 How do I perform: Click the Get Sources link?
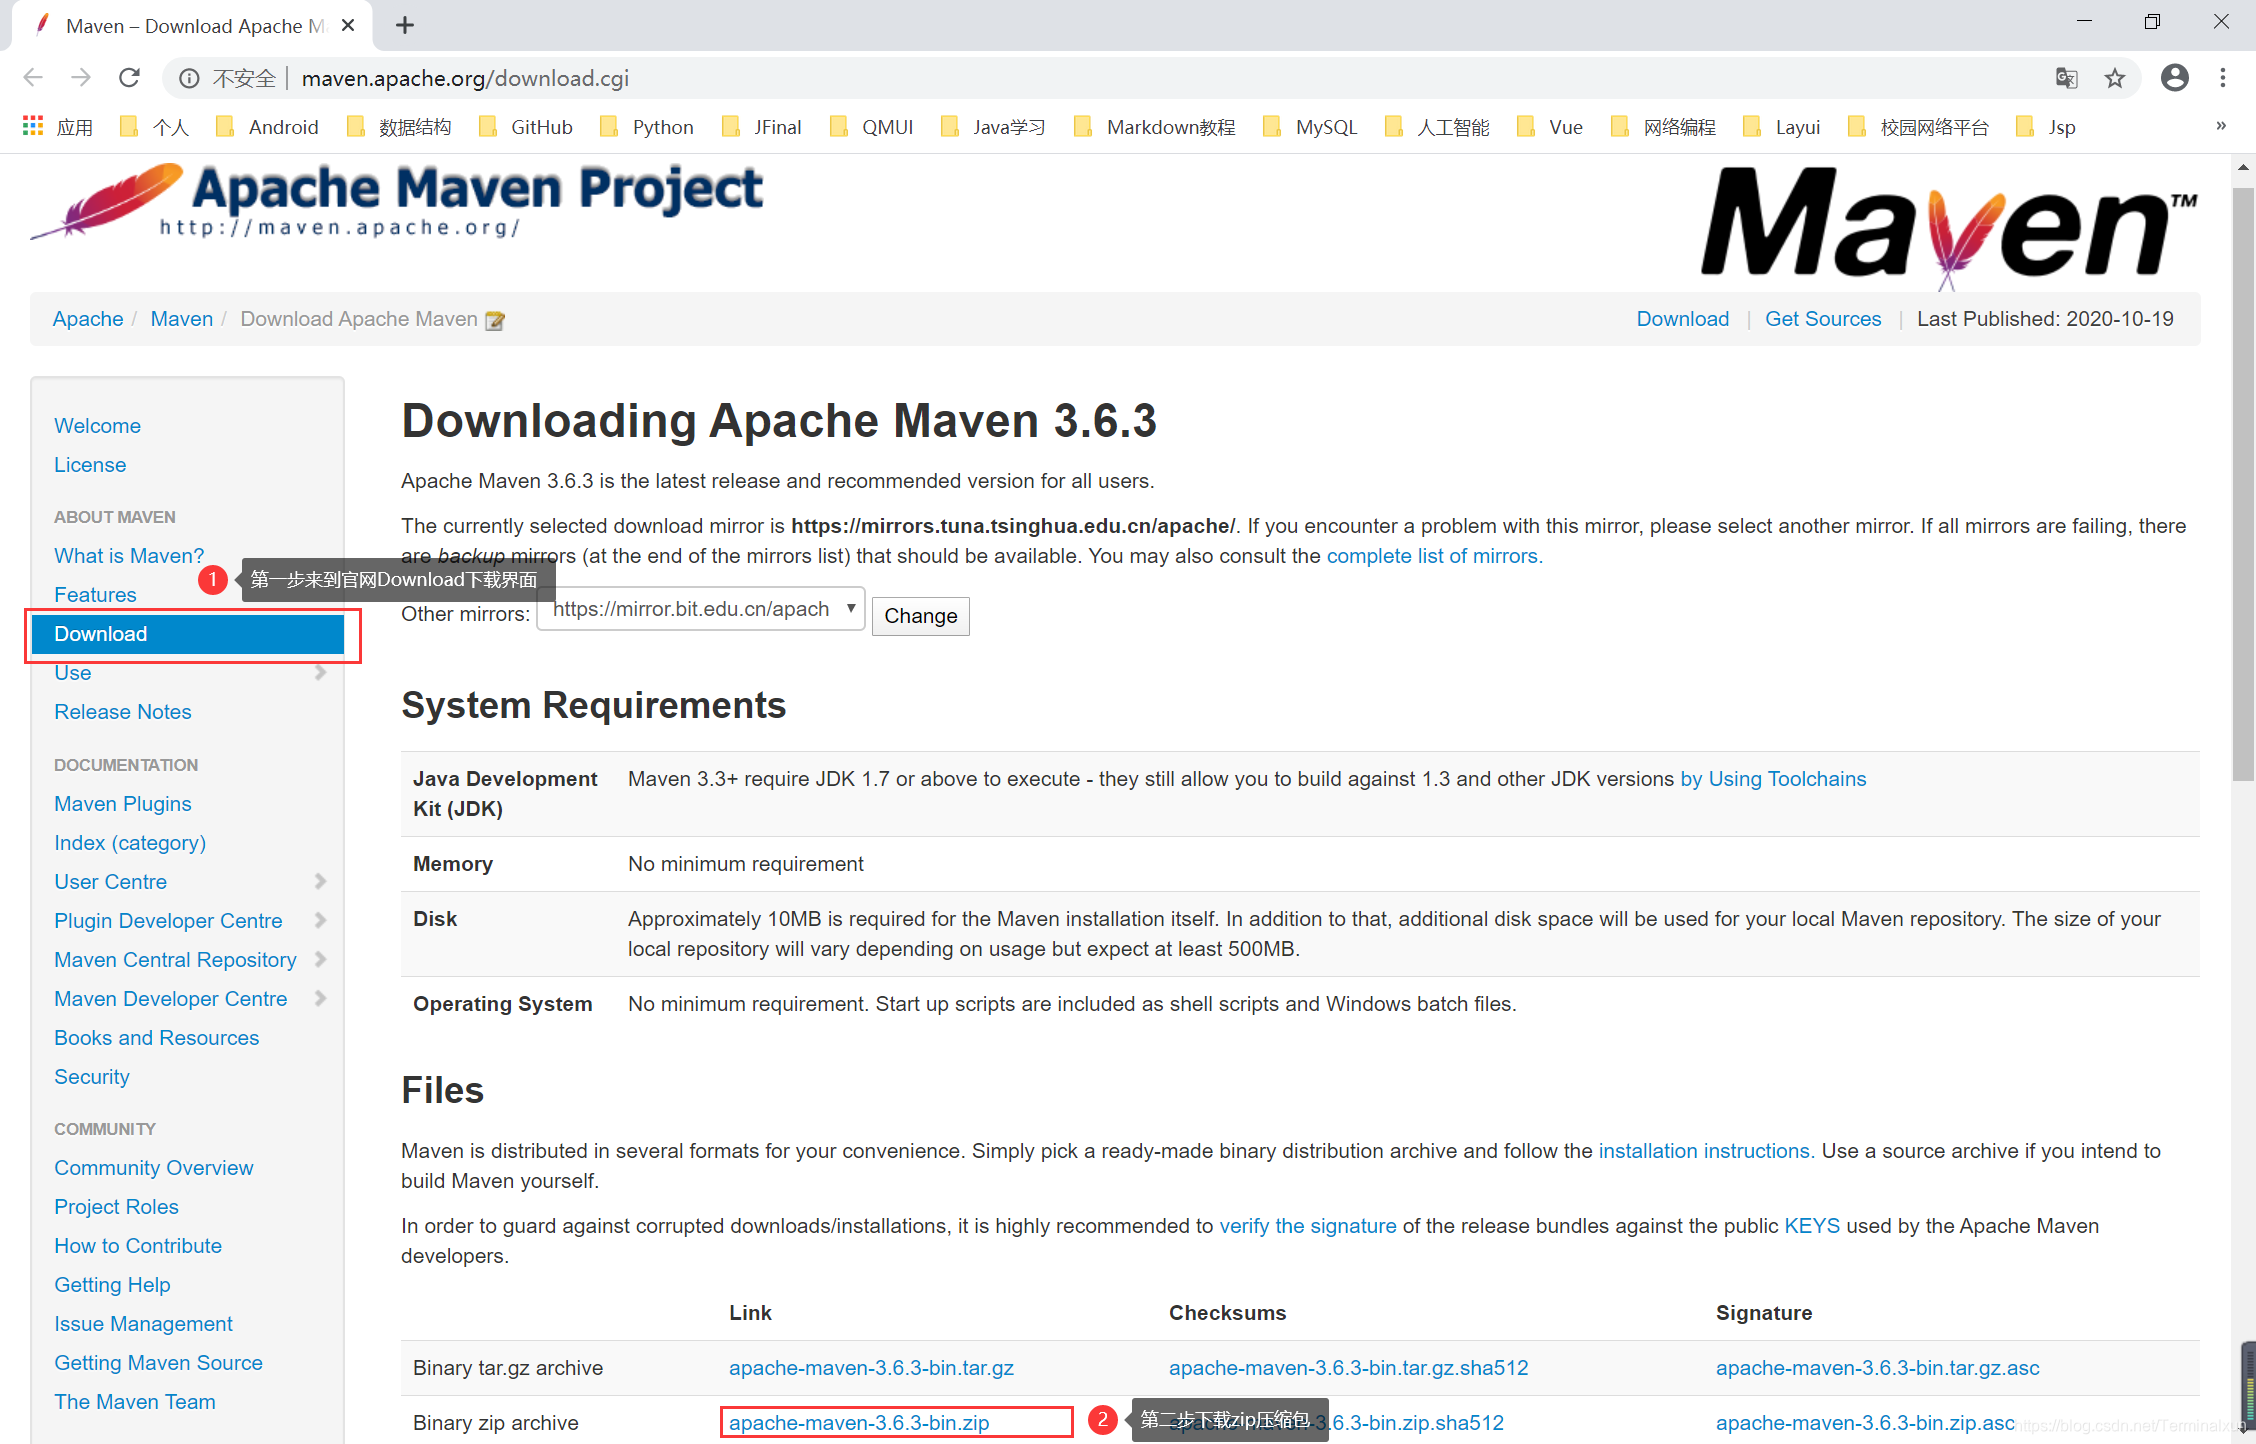click(x=1823, y=319)
